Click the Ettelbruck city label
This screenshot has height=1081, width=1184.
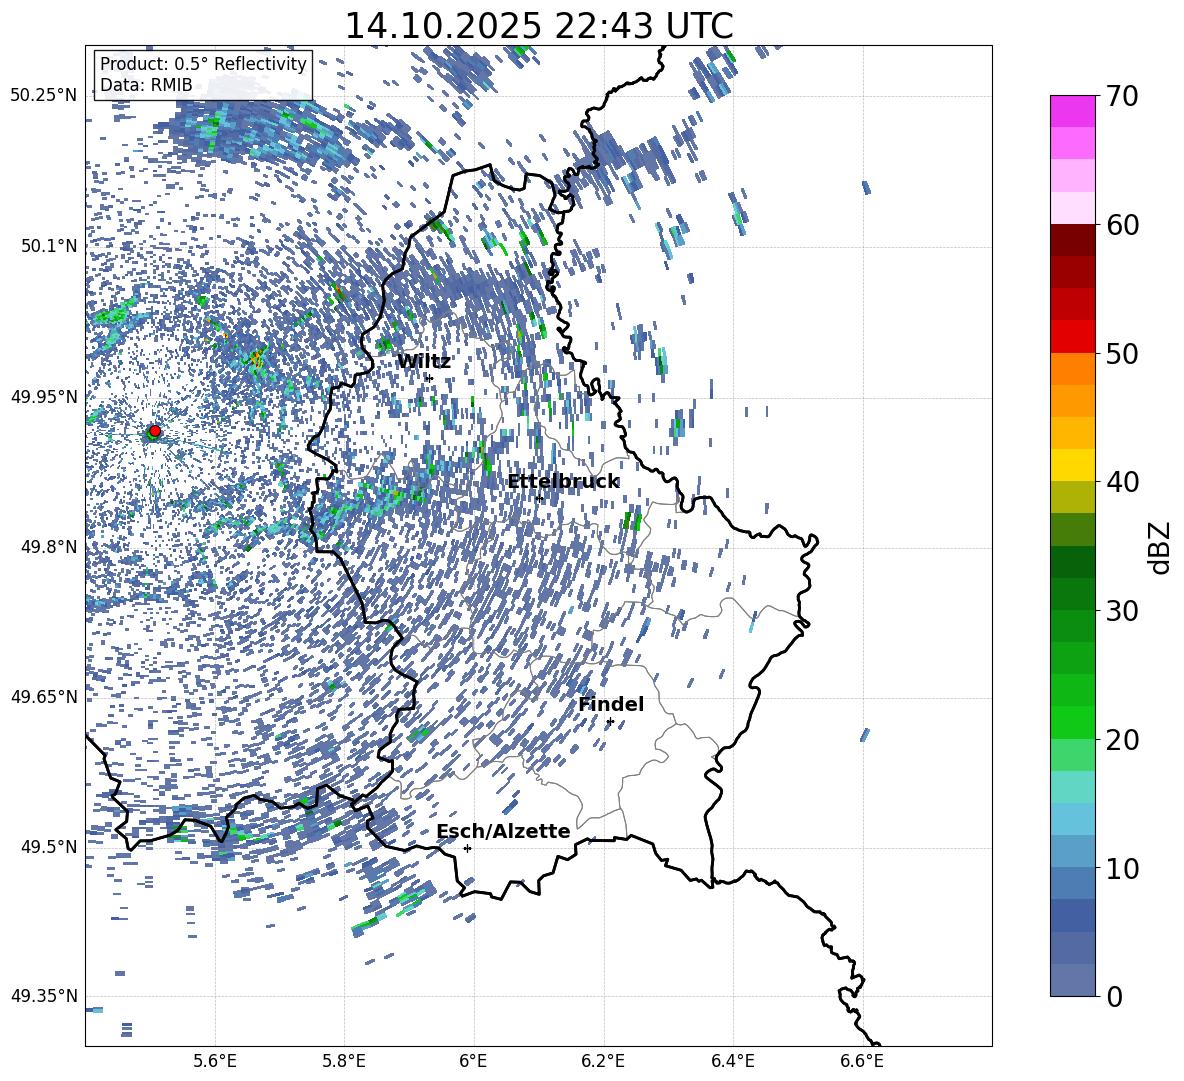click(x=563, y=482)
